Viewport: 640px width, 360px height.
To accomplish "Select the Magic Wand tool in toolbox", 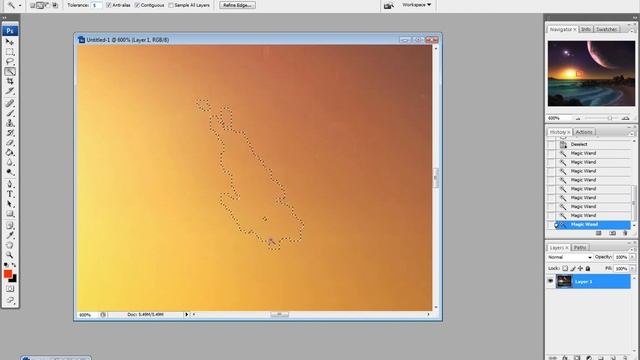I will [x=10, y=72].
